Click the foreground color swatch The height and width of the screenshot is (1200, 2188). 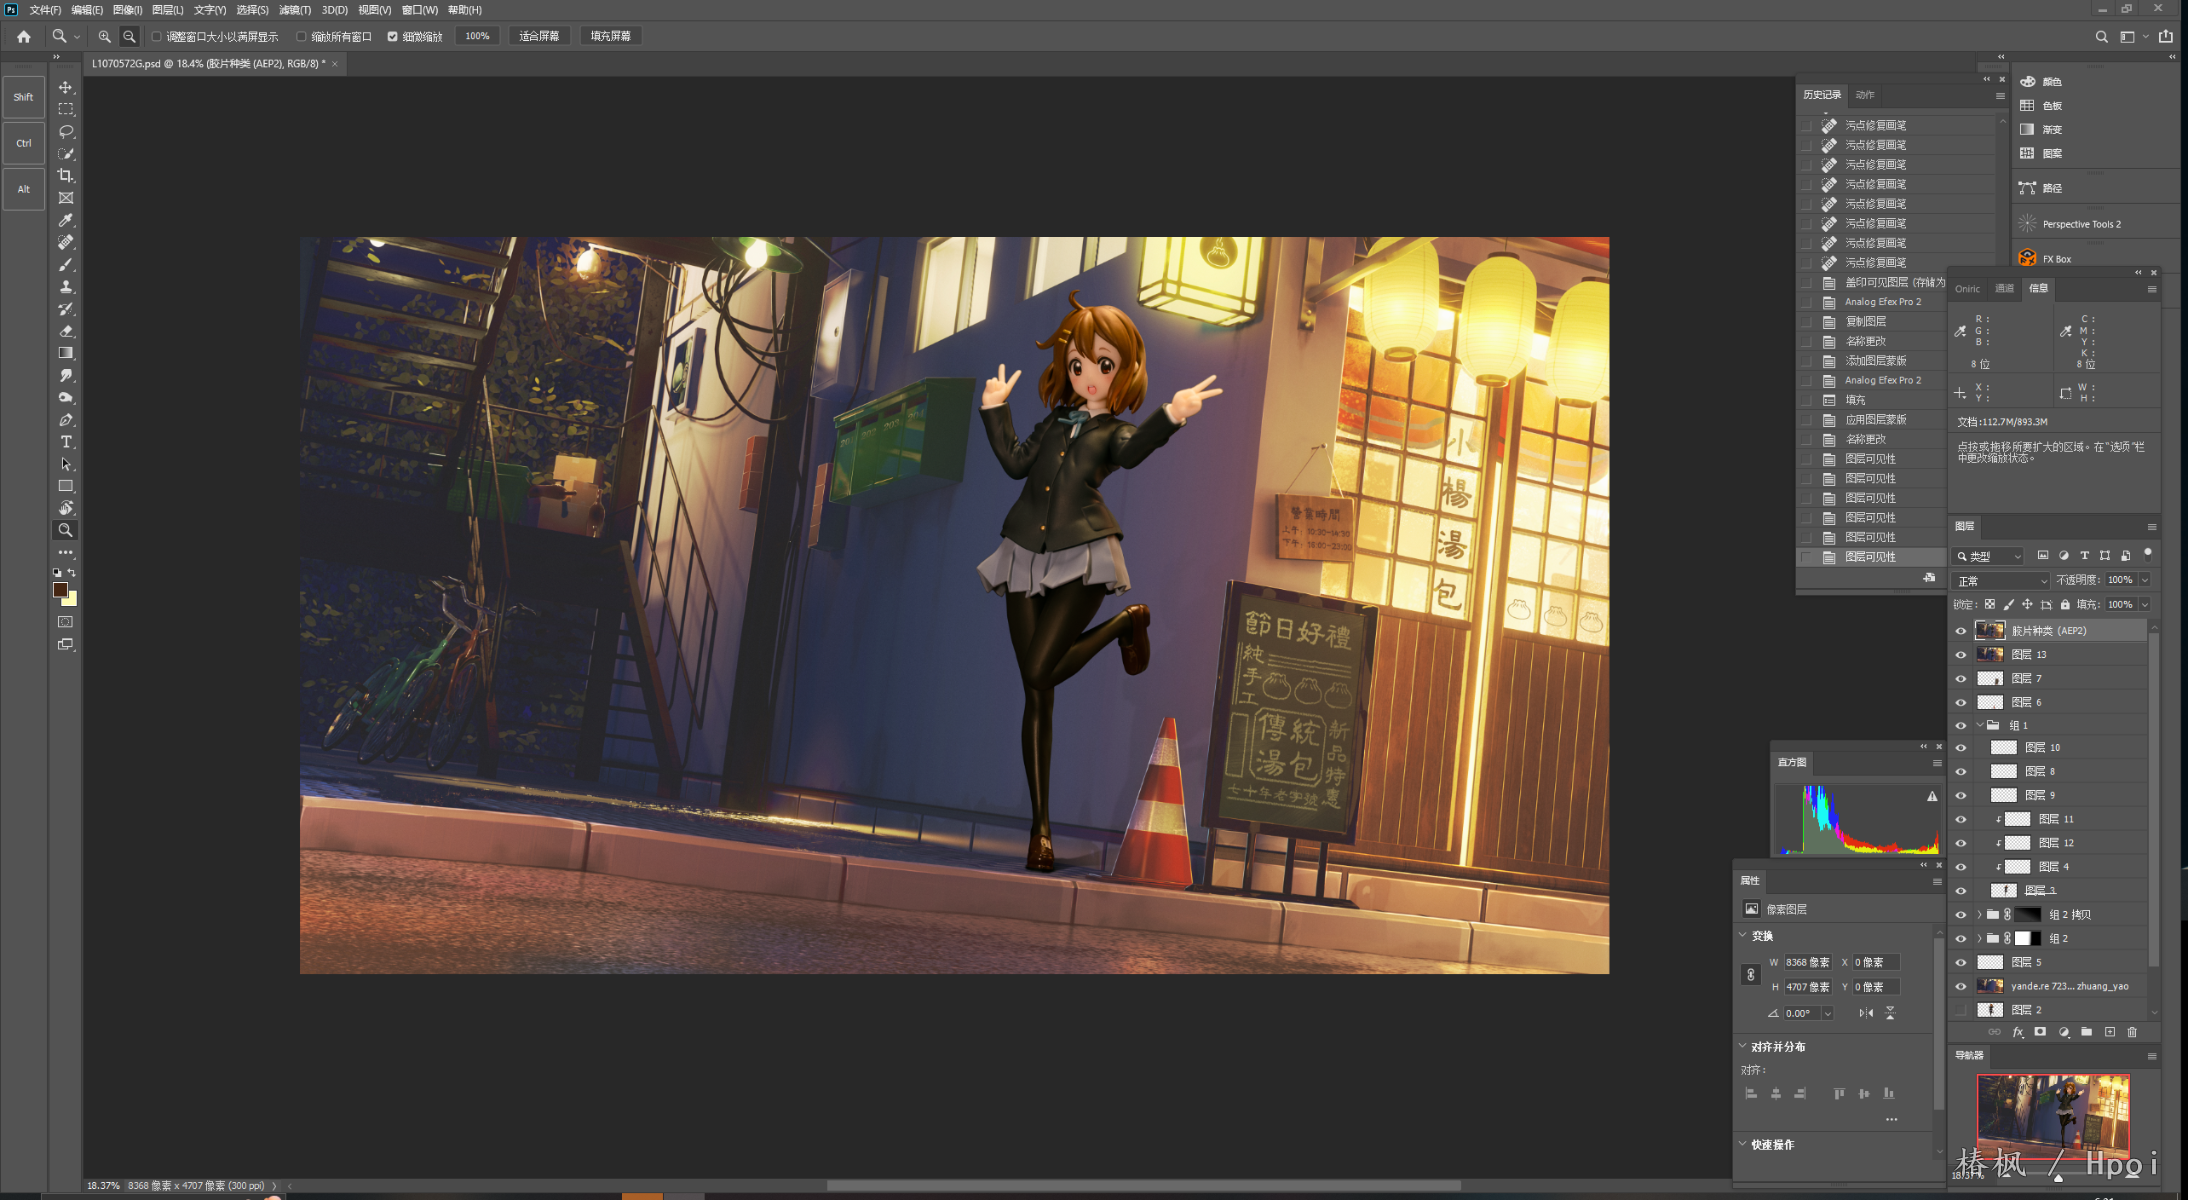tap(60, 590)
